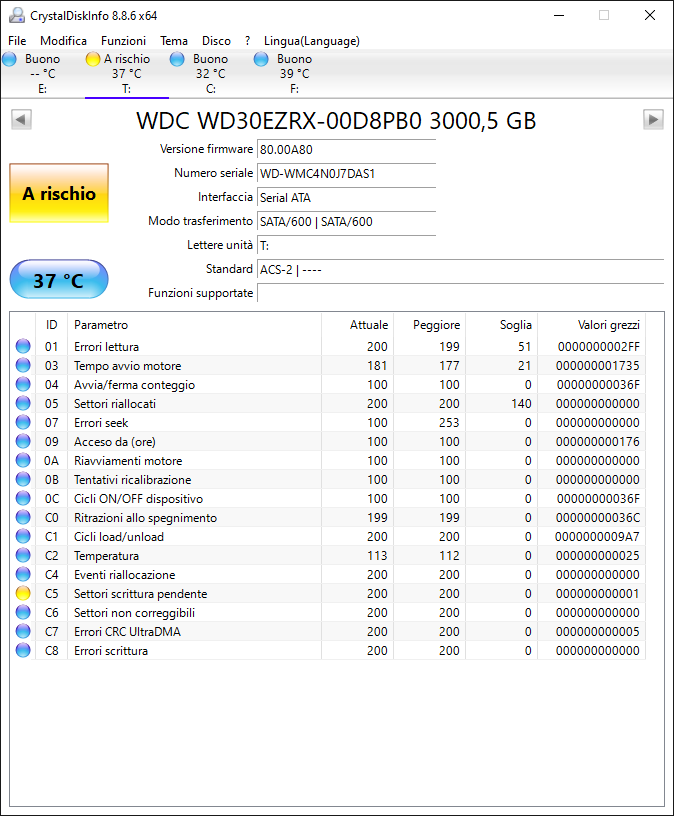The height and width of the screenshot is (816, 674).
Task: Select the 'Errori CRC UltraDMA' parameter text
Action: 127,632
